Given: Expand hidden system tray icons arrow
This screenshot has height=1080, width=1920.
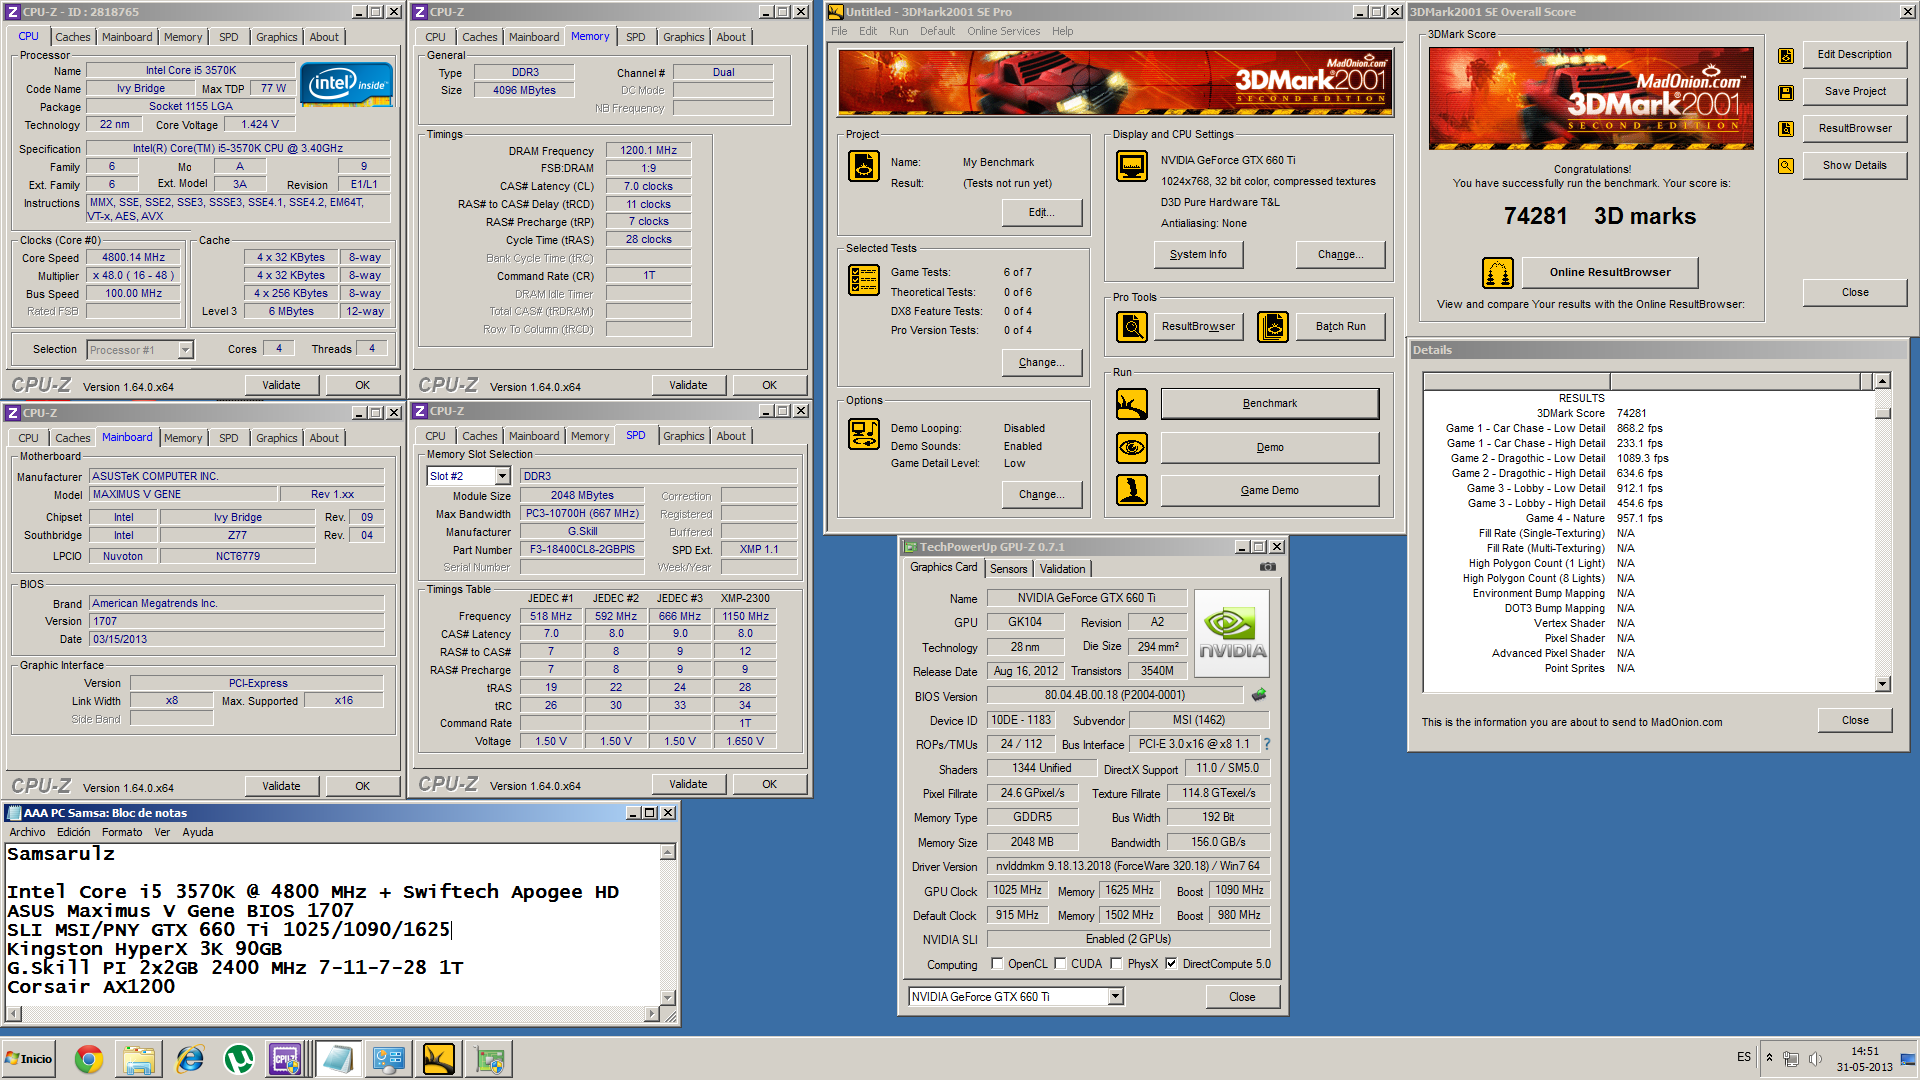Looking at the screenshot, I should [x=1769, y=1058].
